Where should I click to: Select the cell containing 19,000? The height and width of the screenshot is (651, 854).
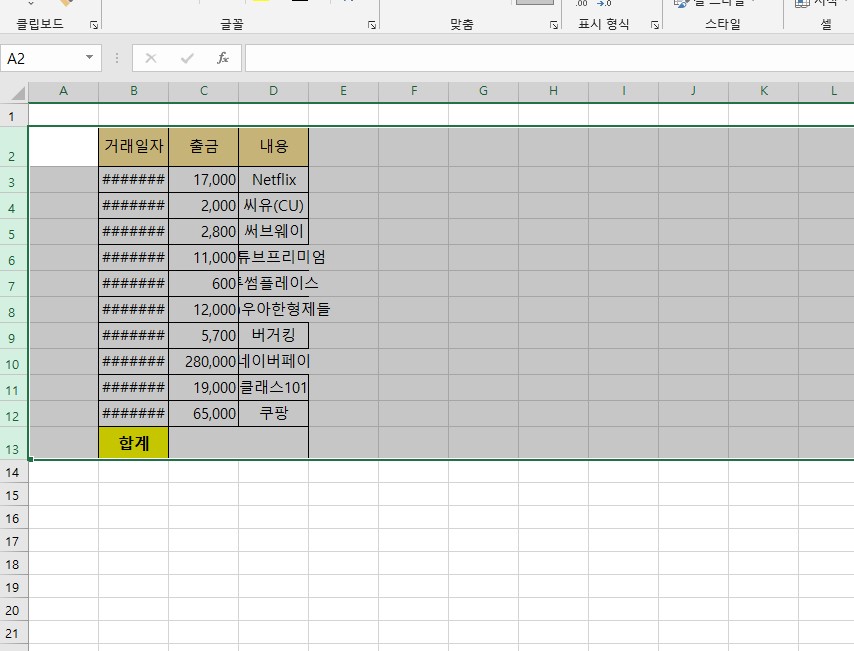coord(204,387)
